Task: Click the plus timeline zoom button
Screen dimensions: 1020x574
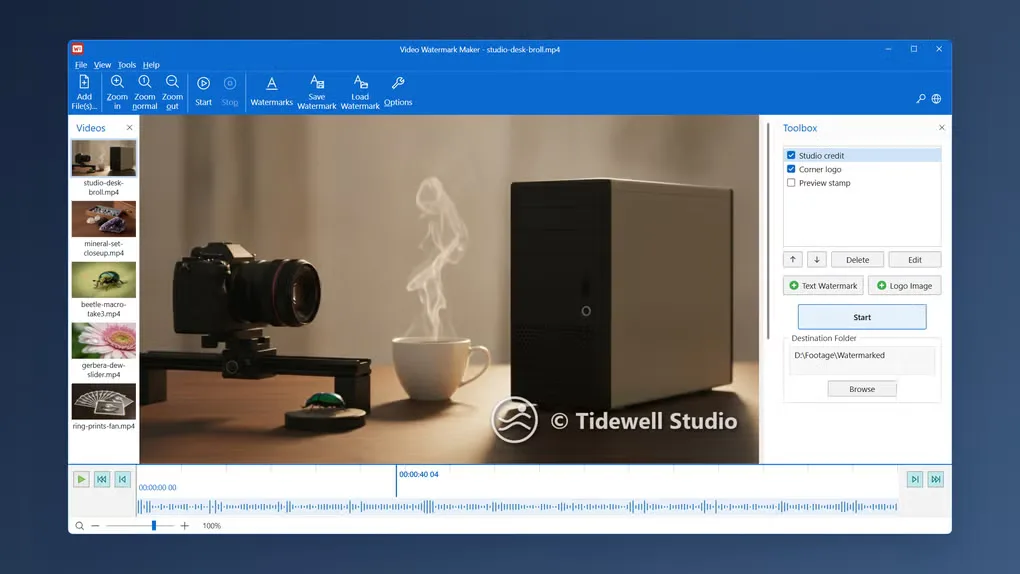Action: [185, 526]
